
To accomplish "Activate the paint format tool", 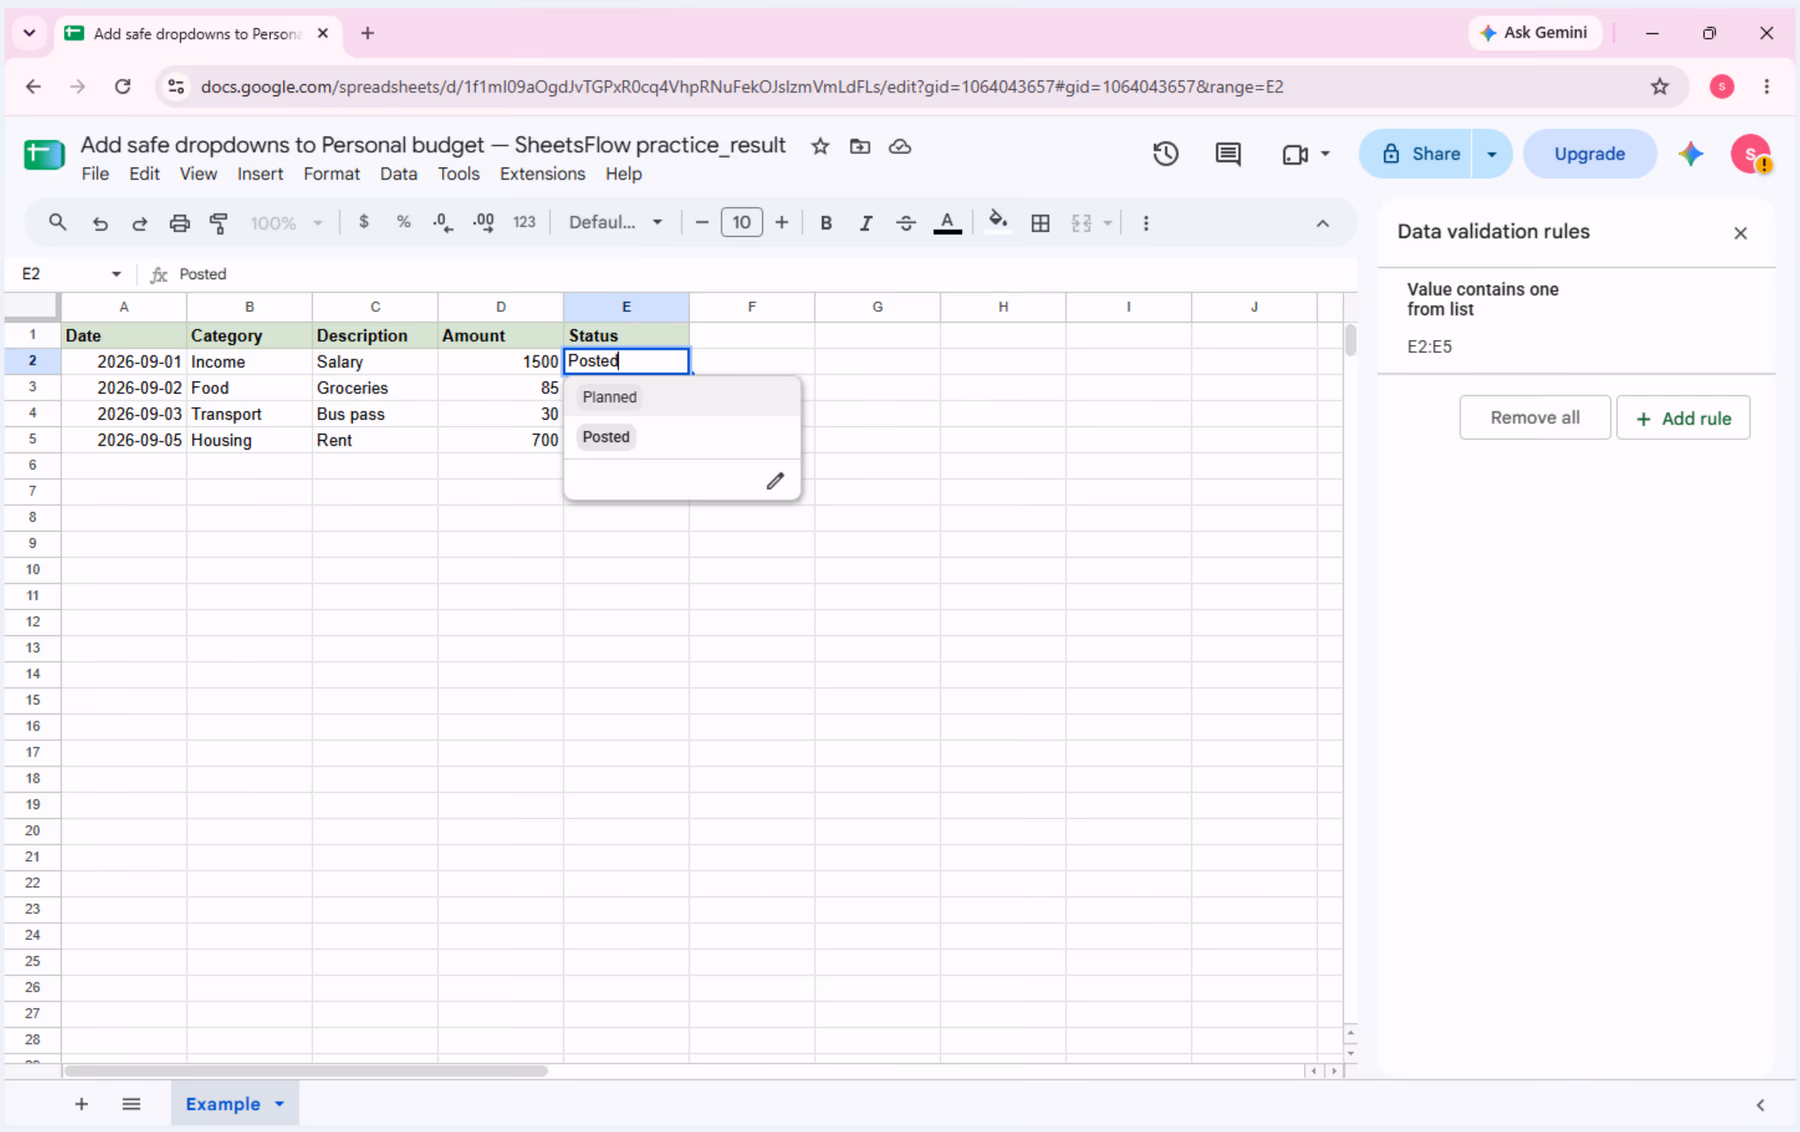I will coord(219,223).
